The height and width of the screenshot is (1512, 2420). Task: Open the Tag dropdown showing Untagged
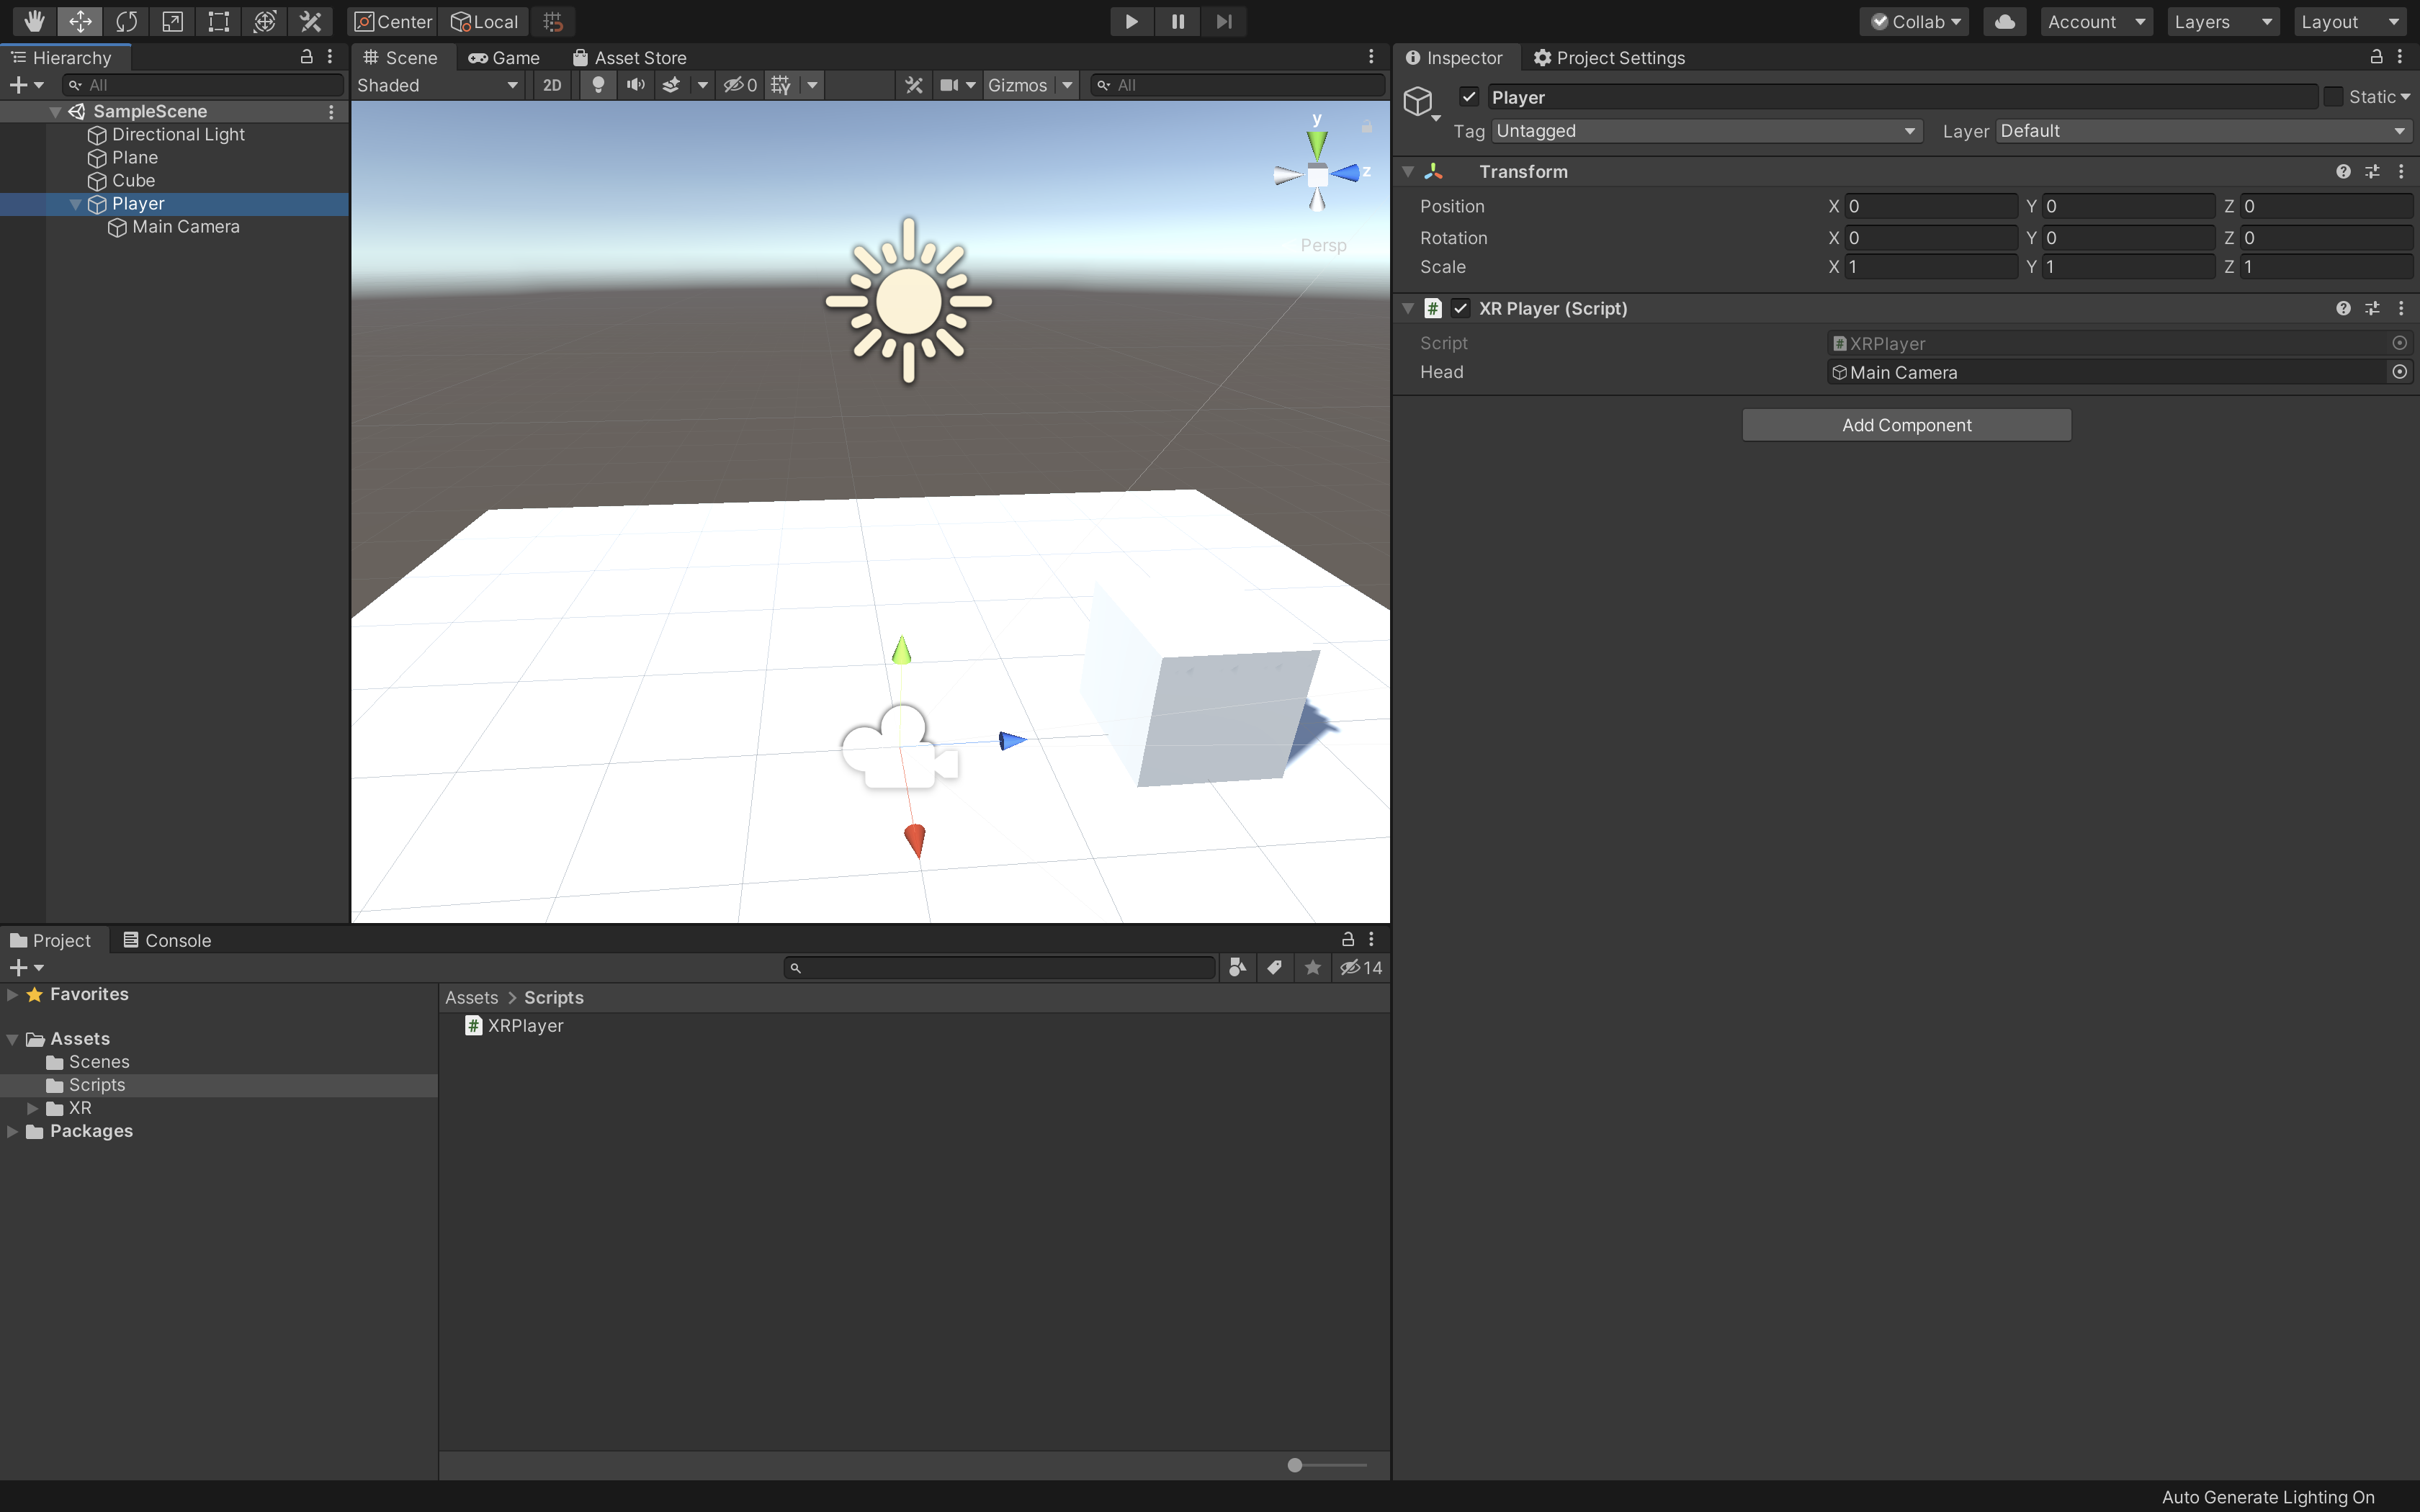tap(1705, 131)
